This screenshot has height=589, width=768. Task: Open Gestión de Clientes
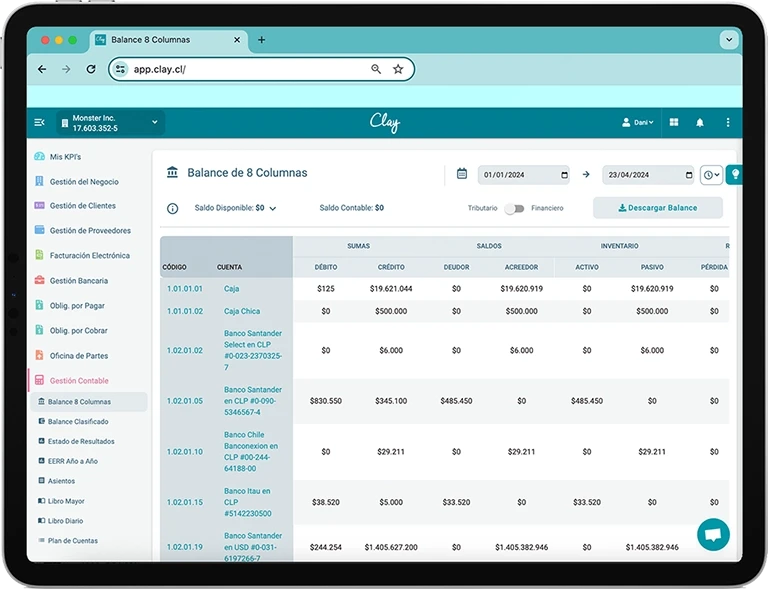pyautogui.click(x=82, y=206)
